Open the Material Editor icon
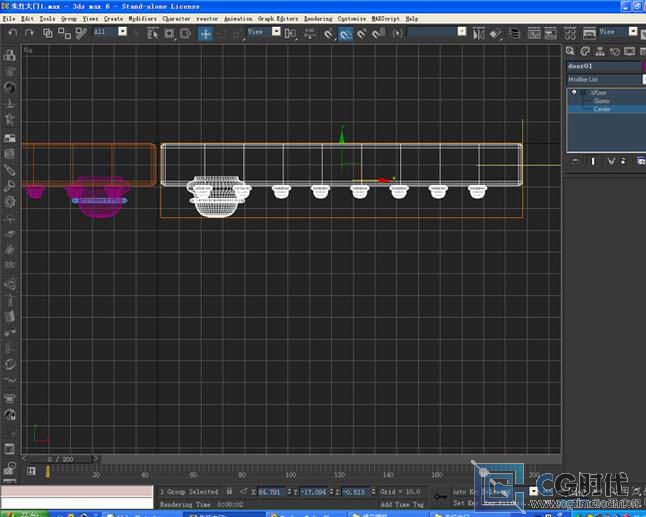646x517 pixels. point(570,33)
